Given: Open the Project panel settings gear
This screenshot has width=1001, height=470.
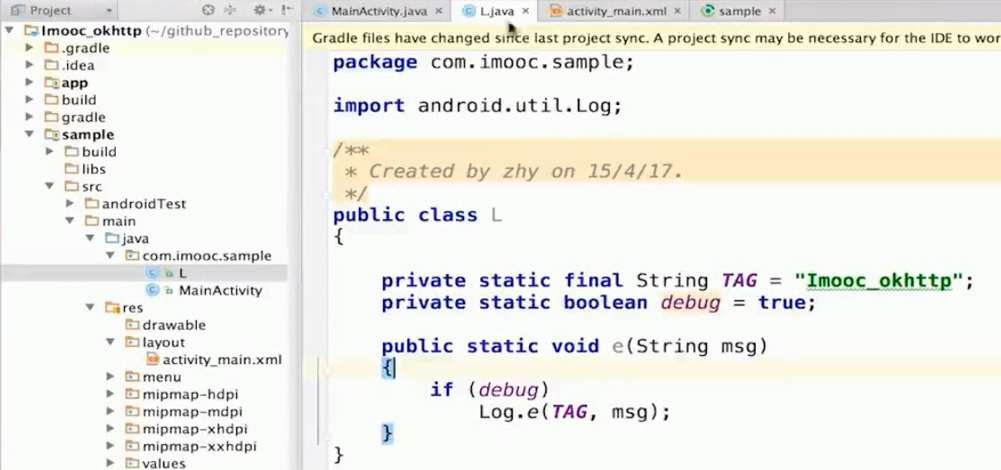Looking at the screenshot, I should coord(260,10).
